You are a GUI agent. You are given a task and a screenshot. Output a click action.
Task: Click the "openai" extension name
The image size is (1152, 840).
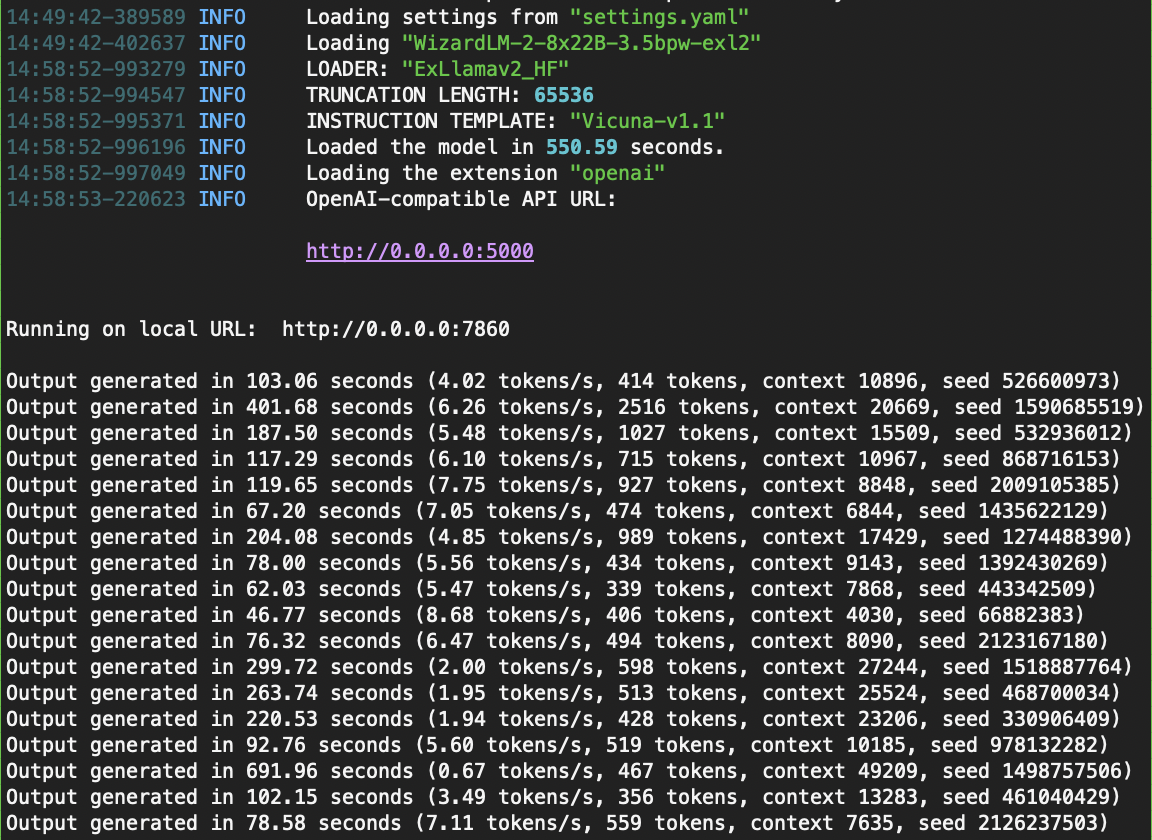617,173
